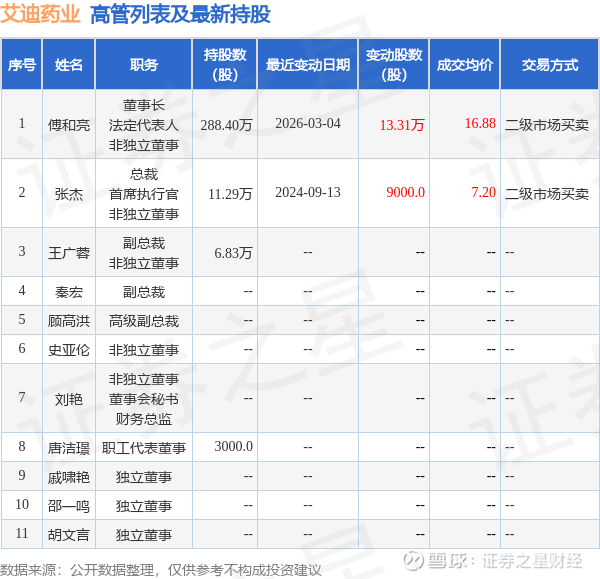Click the name 史亚伦
The height and width of the screenshot is (579, 600).
[x=69, y=350]
